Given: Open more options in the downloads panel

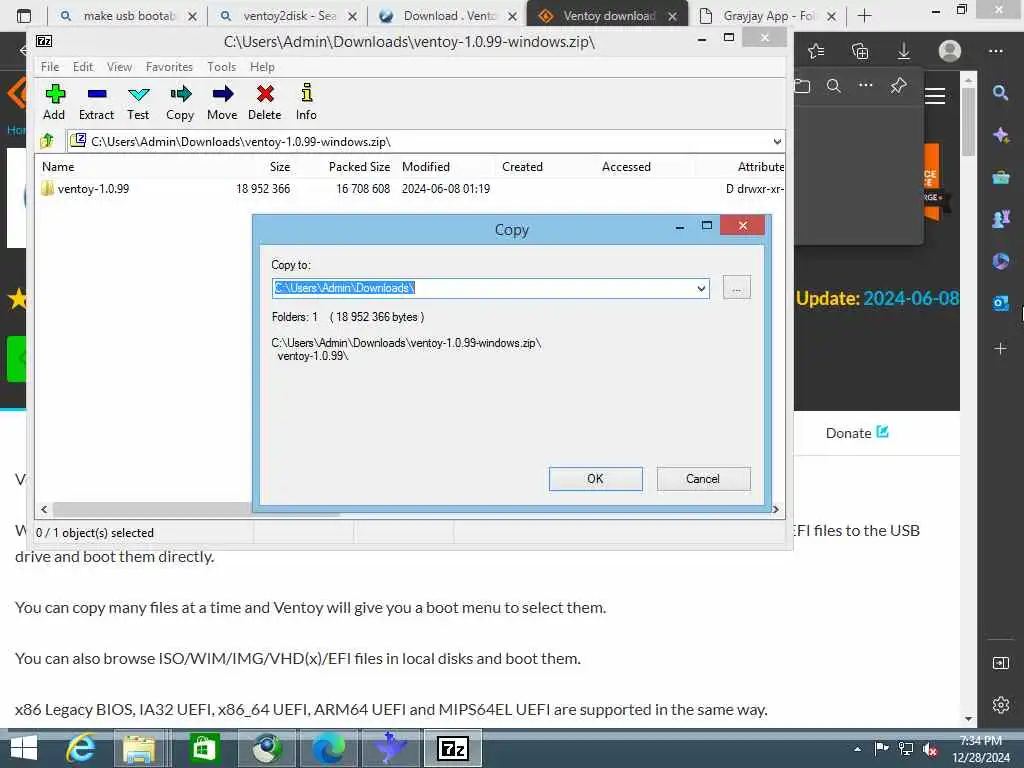Looking at the screenshot, I should pos(865,85).
